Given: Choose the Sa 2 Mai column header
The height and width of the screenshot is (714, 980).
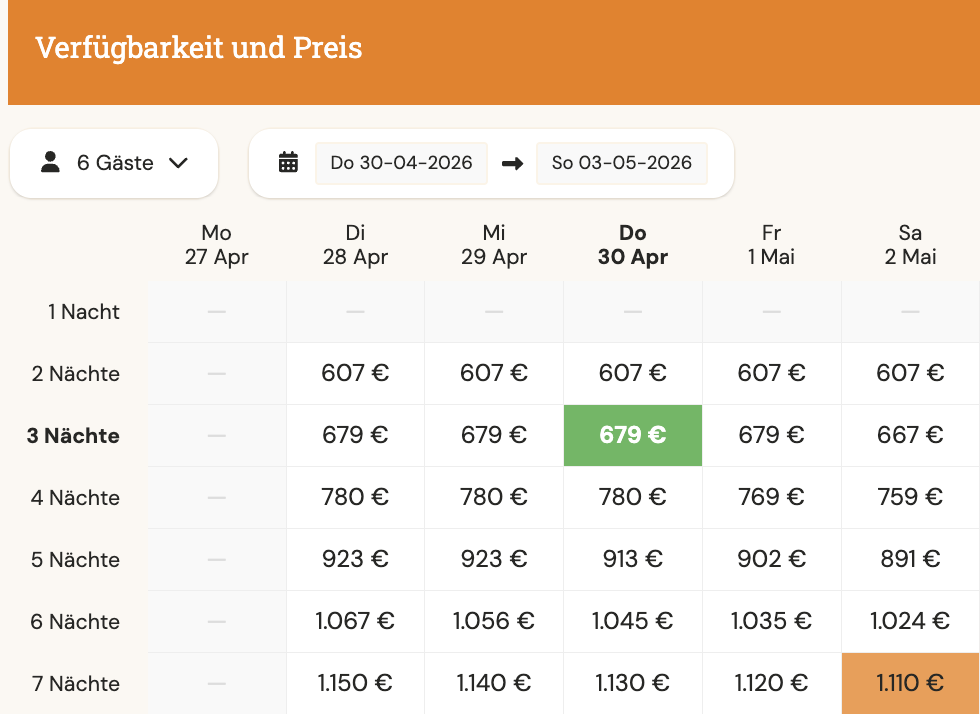Looking at the screenshot, I should 910,245.
